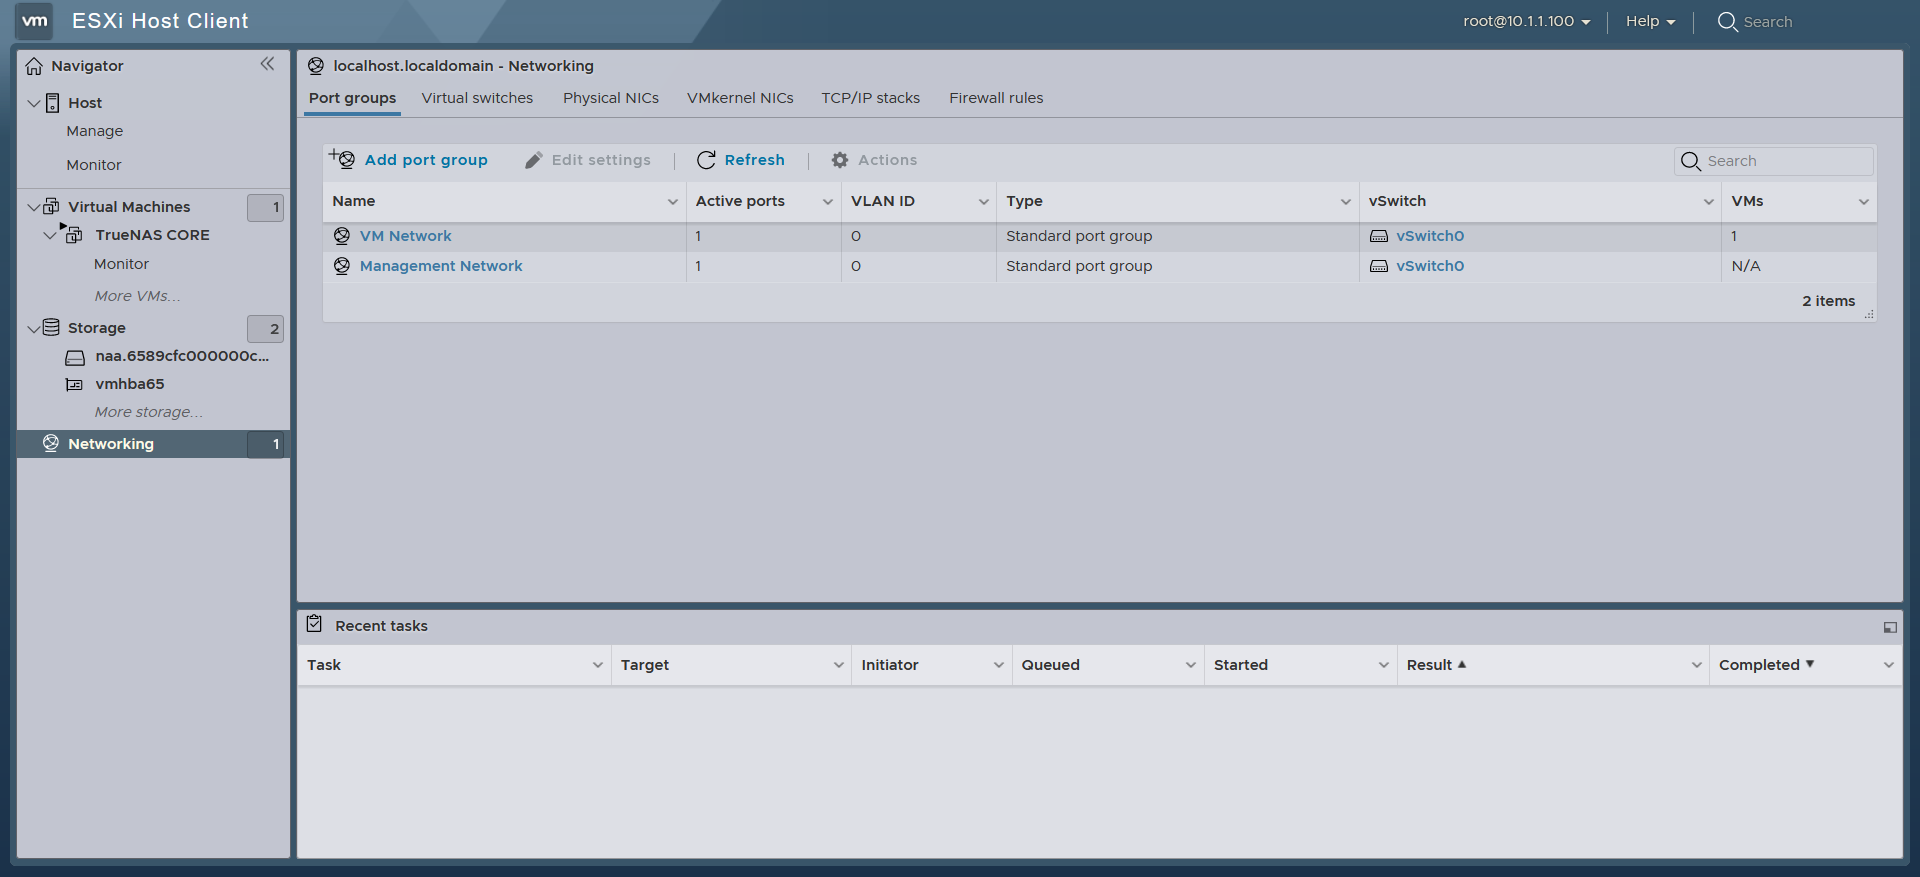Open the vSwitch column dropdown arrow

(1709, 202)
